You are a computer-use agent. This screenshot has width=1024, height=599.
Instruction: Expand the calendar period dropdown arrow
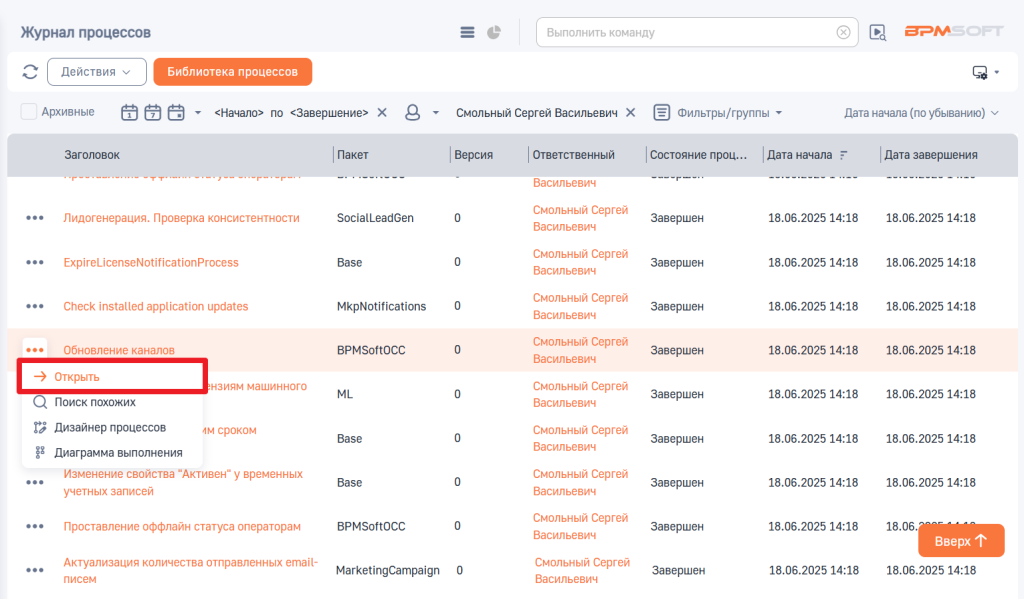197,112
